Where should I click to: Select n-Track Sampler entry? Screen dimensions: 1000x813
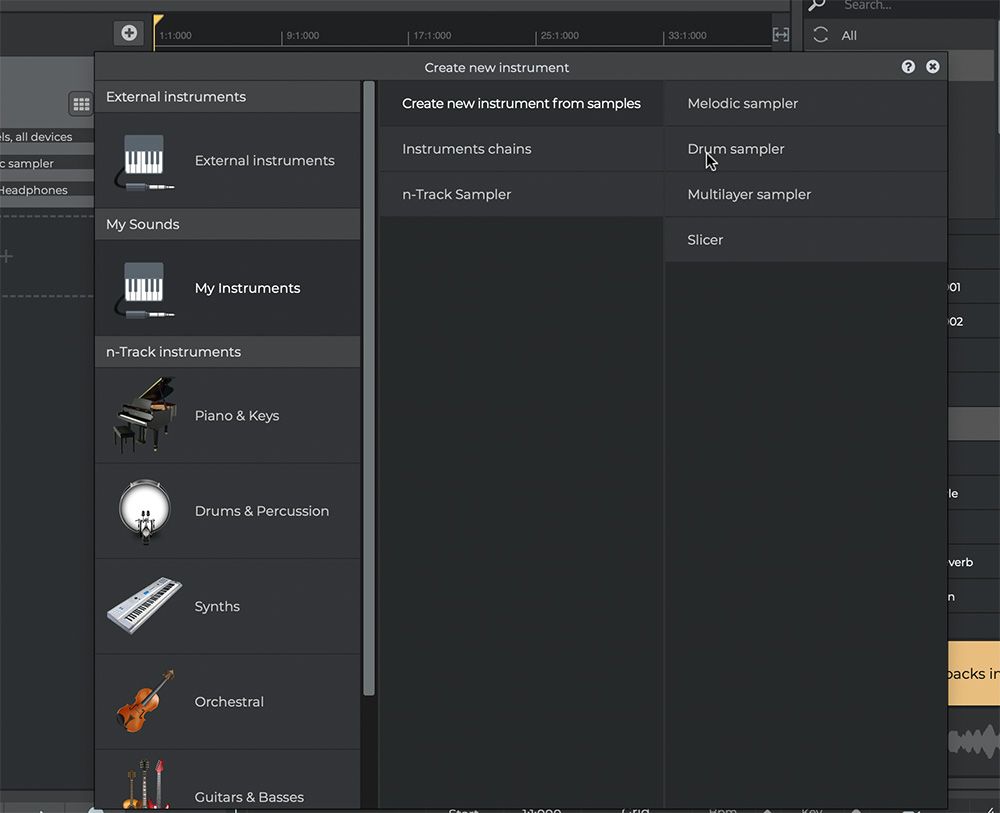tap(520, 194)
